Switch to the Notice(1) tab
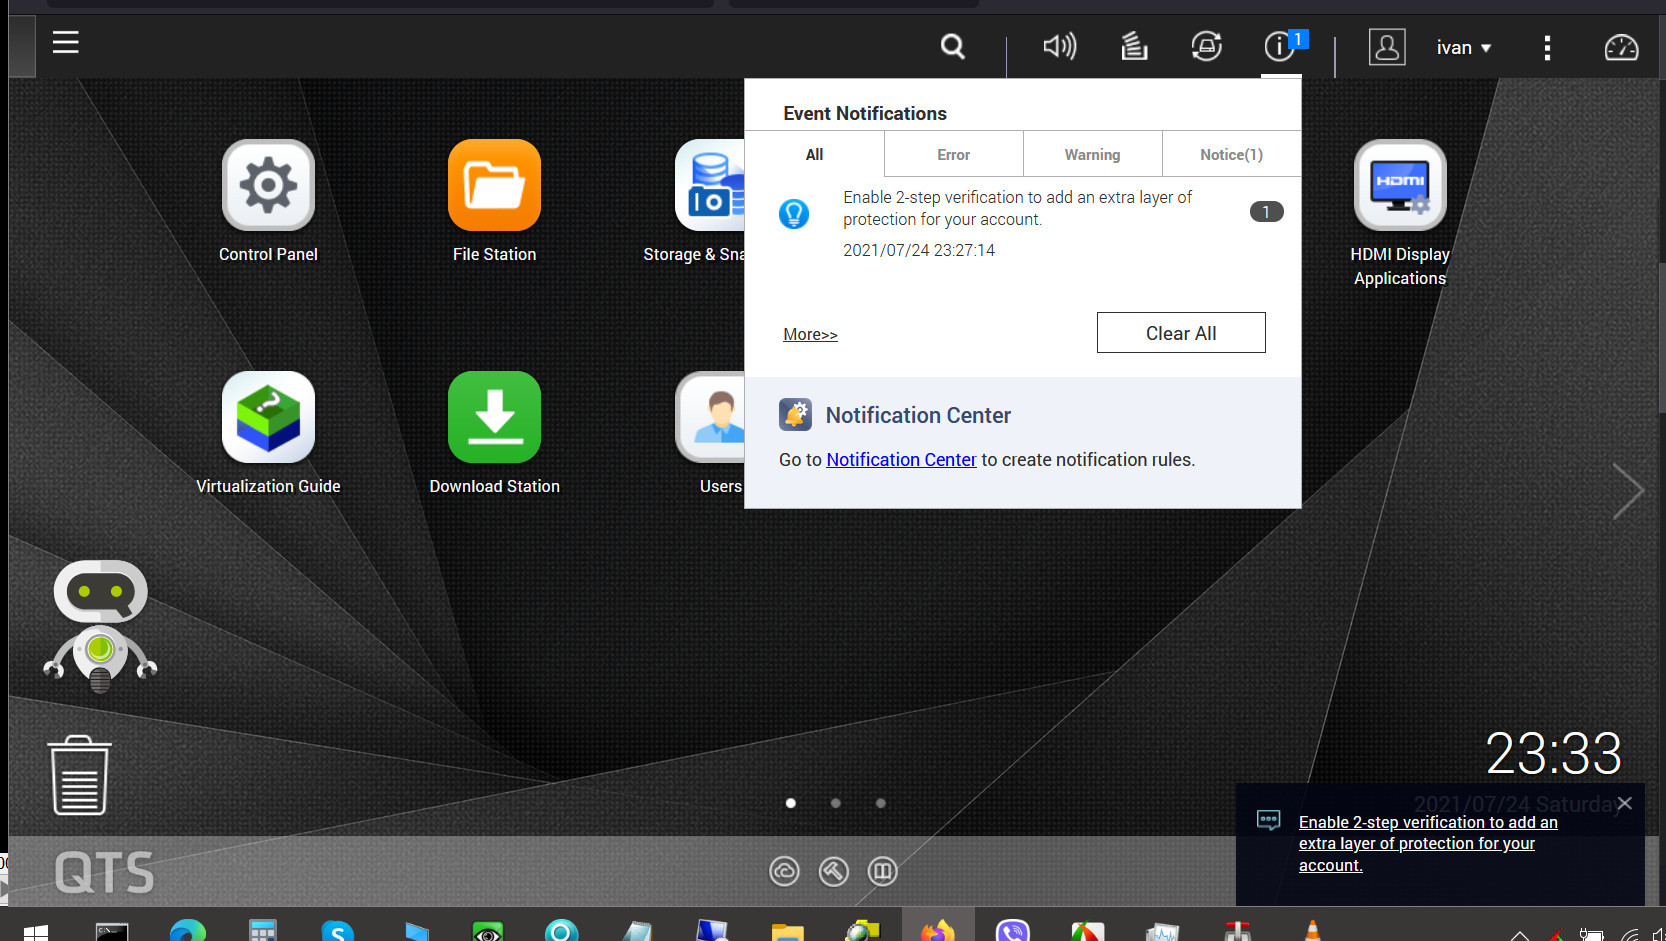 1231,155
